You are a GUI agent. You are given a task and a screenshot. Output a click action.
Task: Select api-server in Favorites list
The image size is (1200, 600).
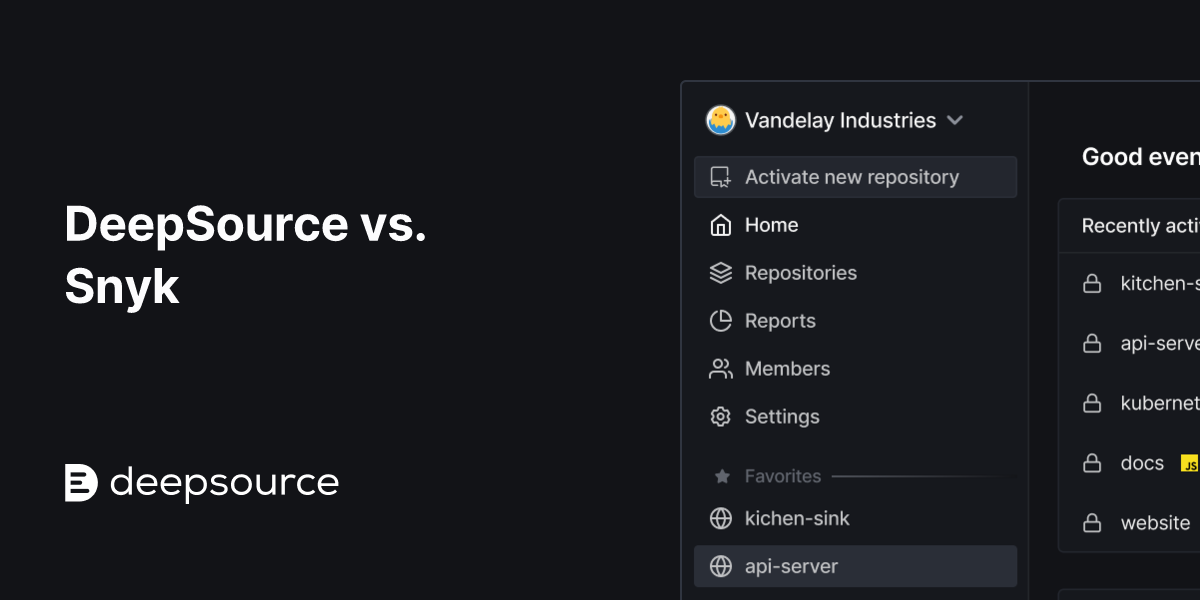tap(791, 566)
